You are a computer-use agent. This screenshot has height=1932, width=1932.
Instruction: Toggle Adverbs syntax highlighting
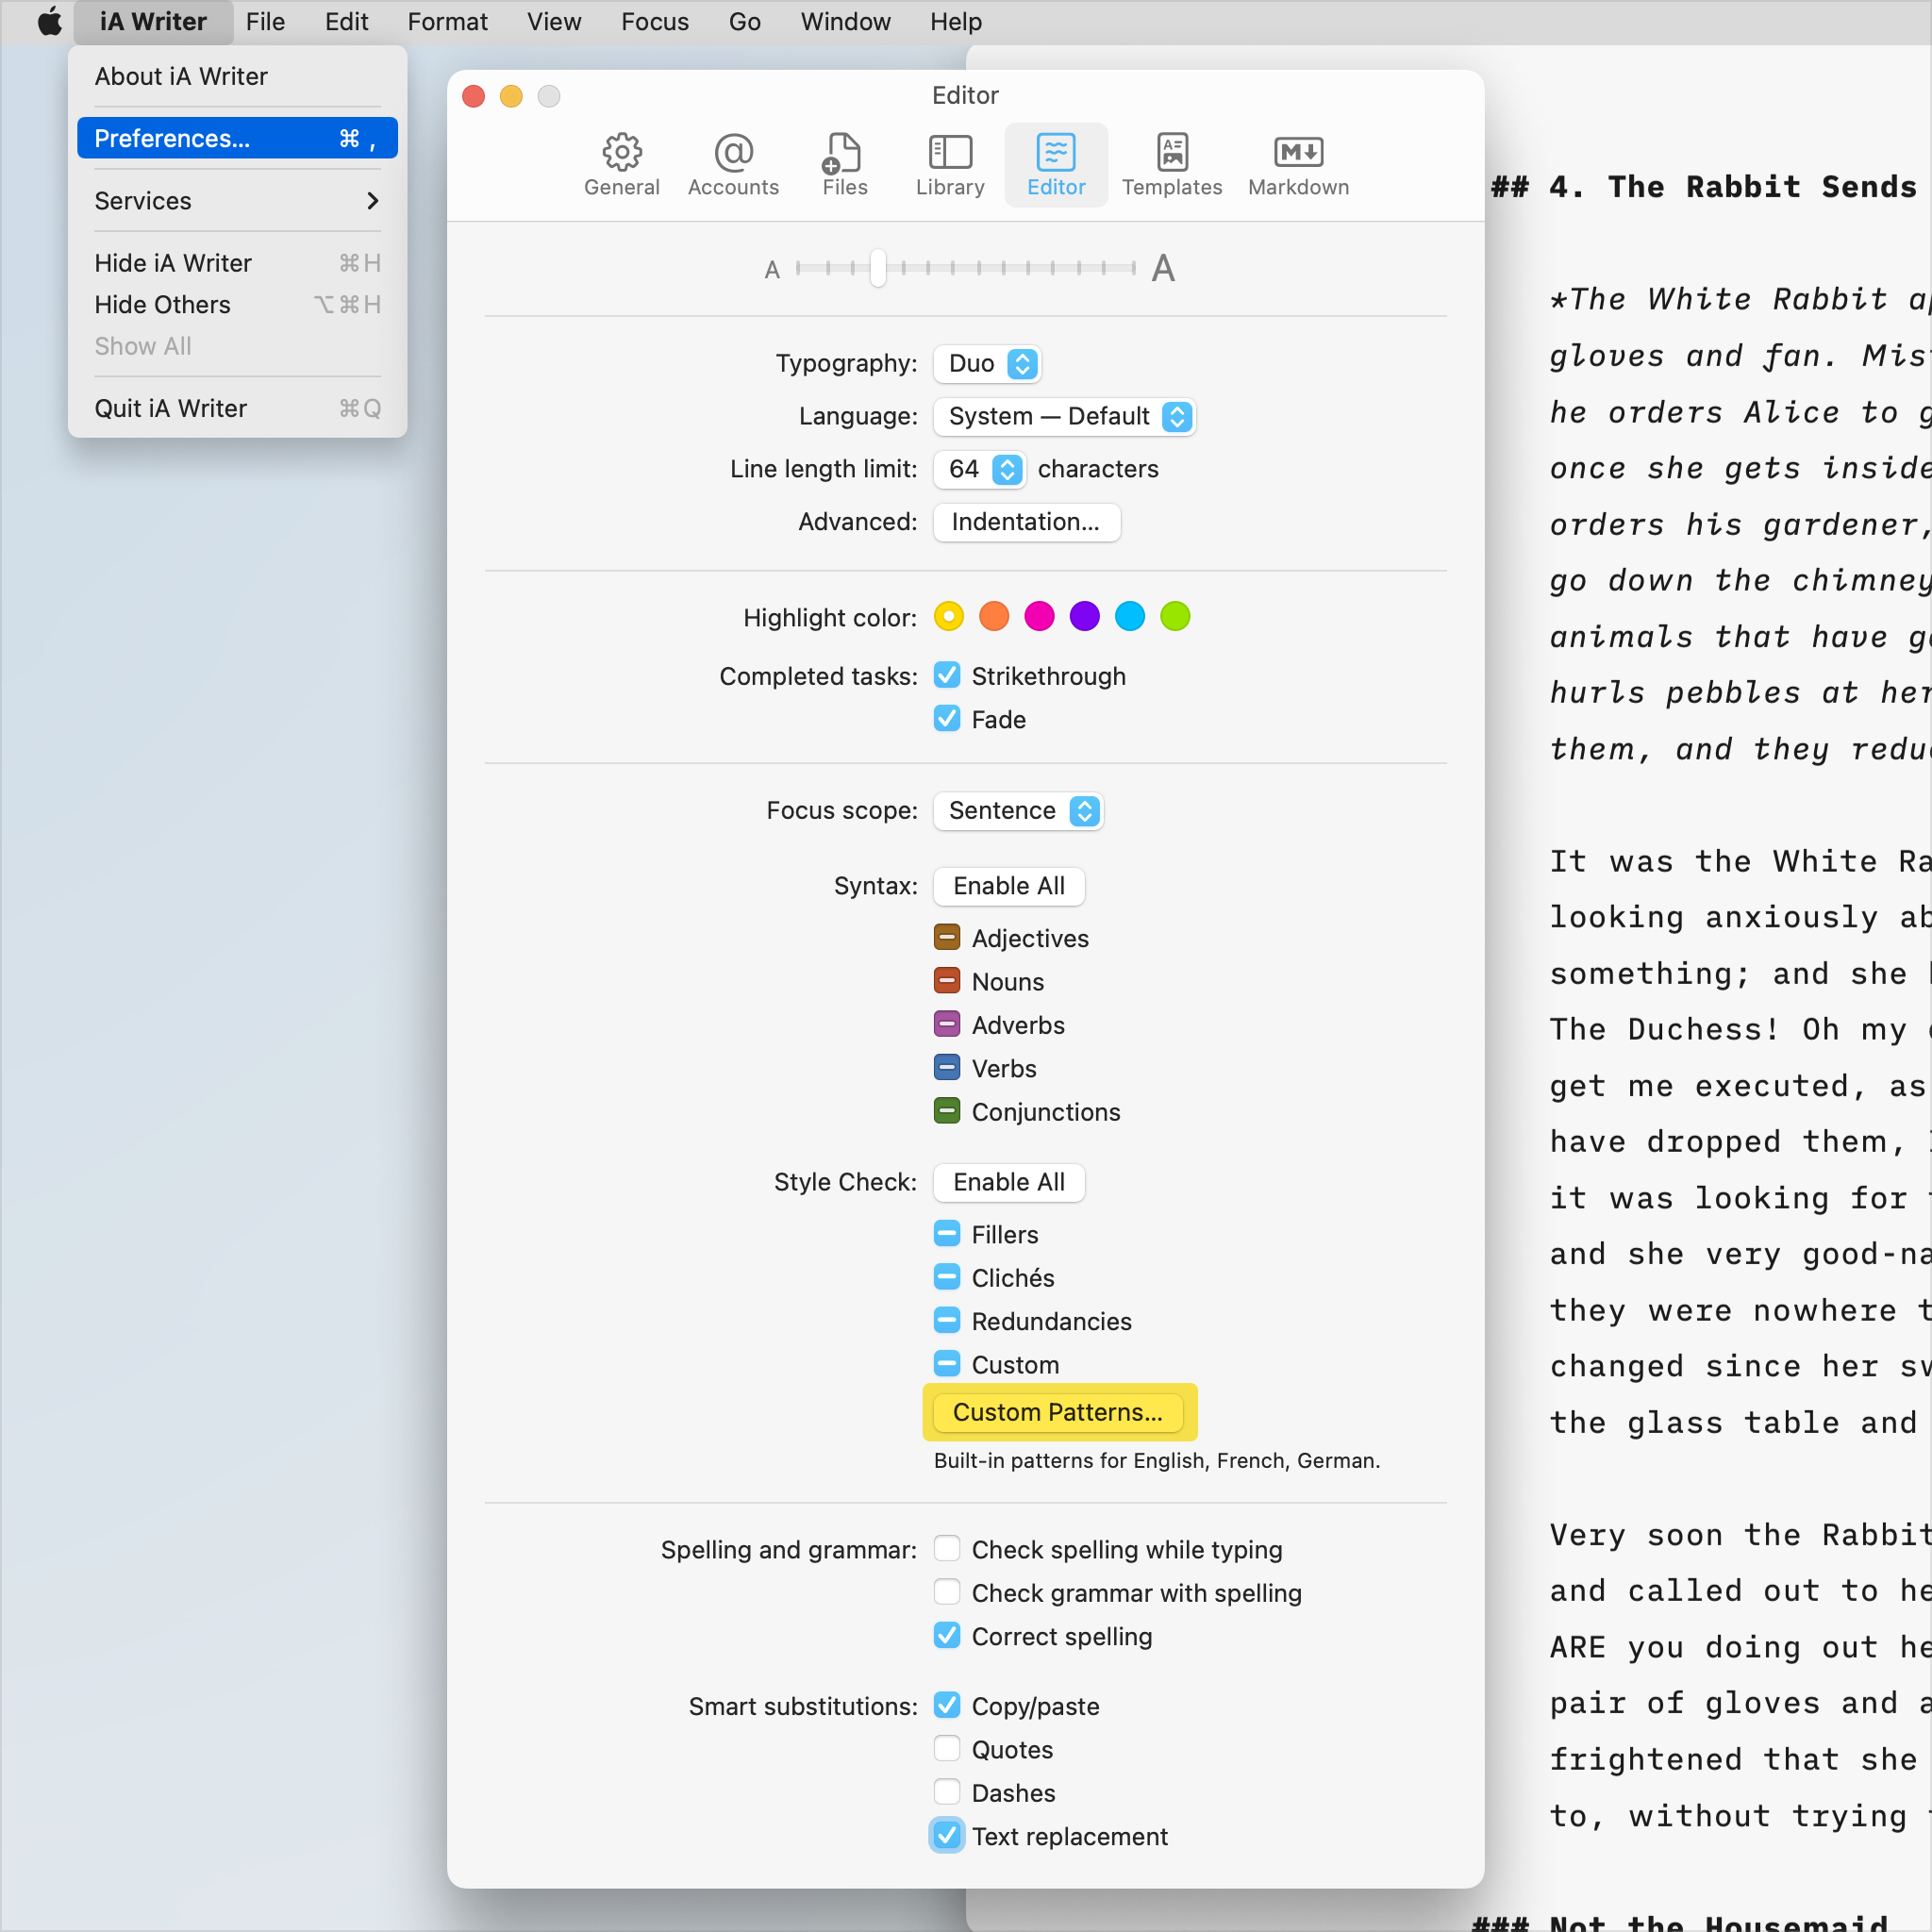tap(946, 1024)
